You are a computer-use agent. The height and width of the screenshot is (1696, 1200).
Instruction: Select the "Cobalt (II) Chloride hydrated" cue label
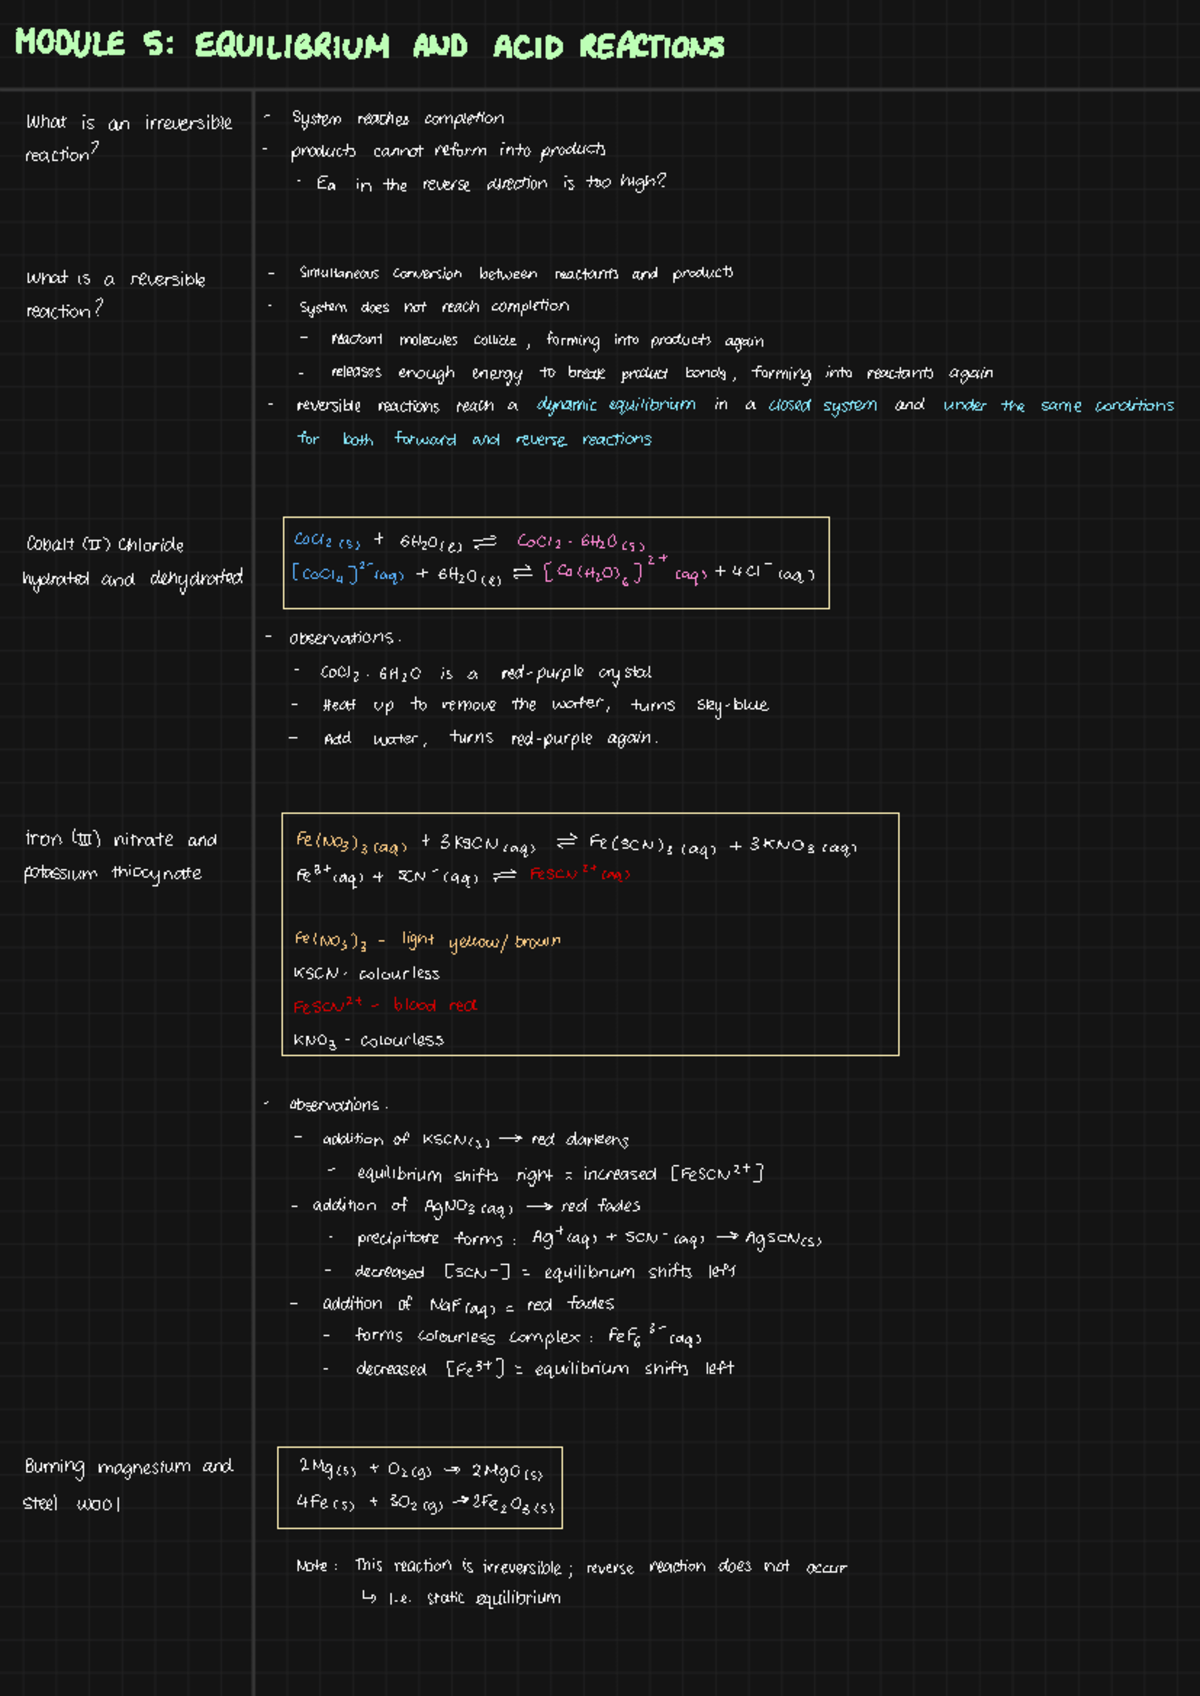132,562
